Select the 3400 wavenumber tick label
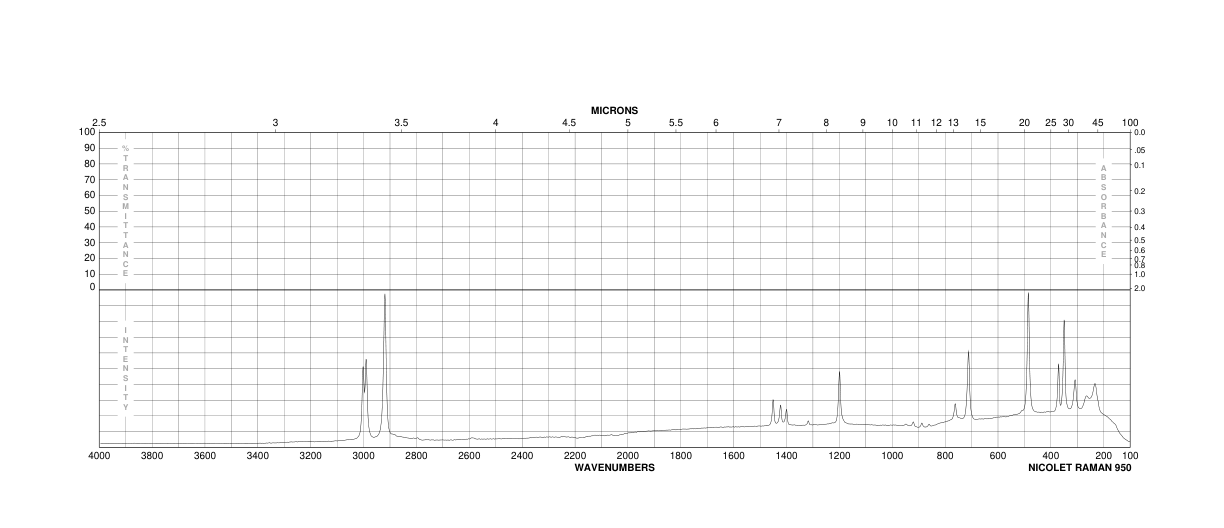 (x=257, y=456)
